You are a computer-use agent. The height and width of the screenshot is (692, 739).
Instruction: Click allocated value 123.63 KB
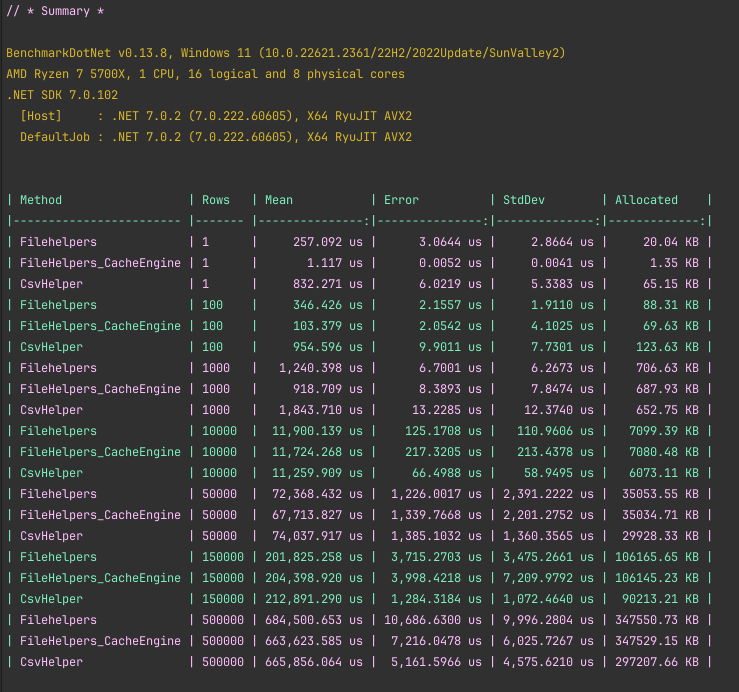(x=667, y=347)
